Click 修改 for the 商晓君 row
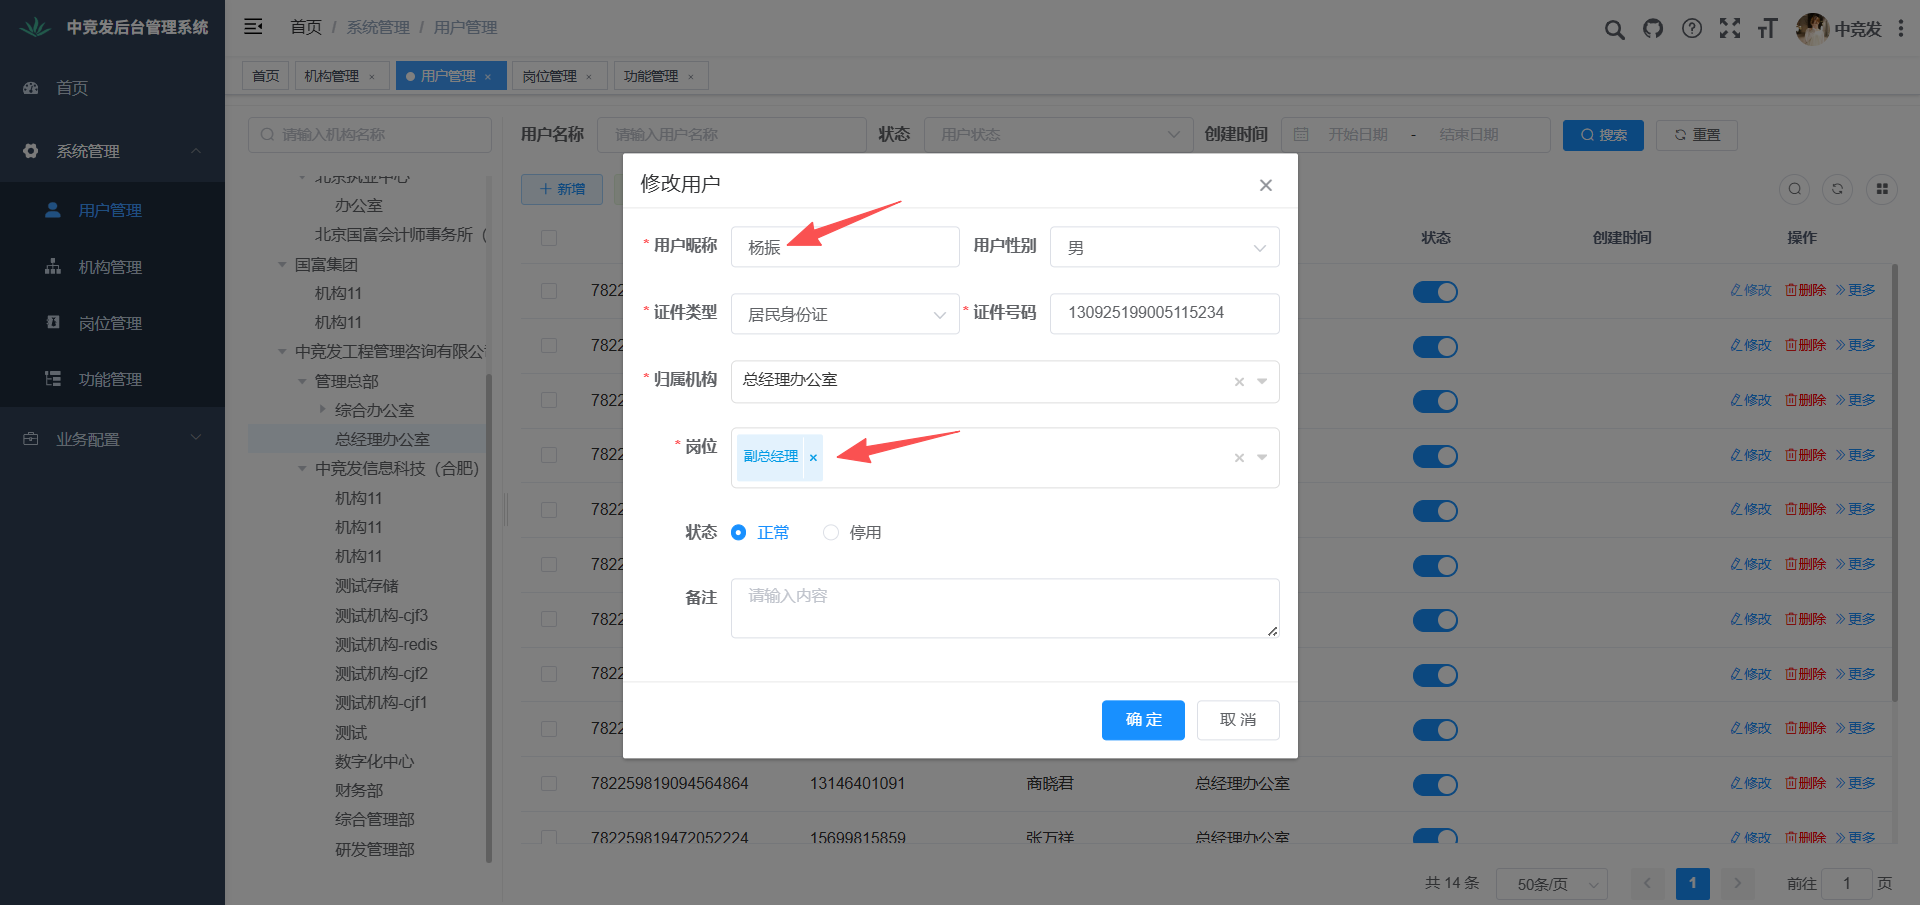The image size is (1920, 905). (1751, 783)
